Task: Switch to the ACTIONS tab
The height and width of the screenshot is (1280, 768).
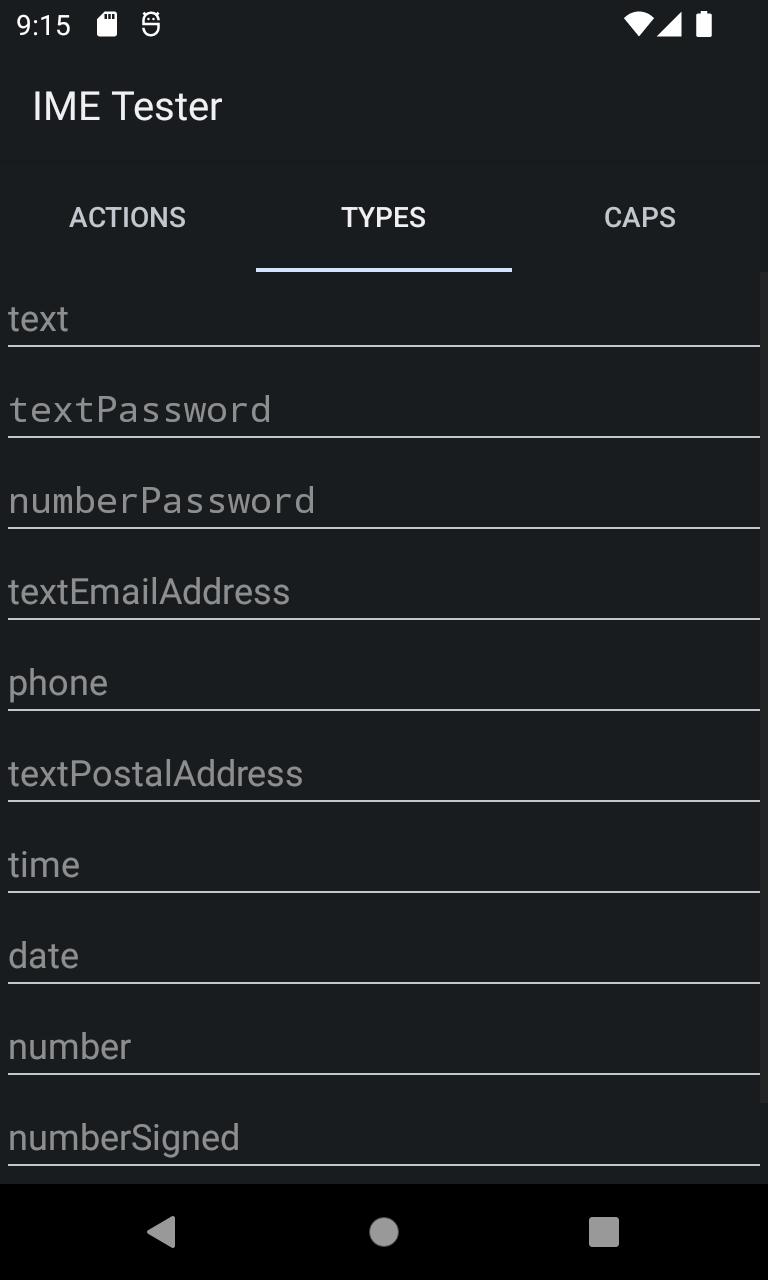Action: (x=127, y=218)
